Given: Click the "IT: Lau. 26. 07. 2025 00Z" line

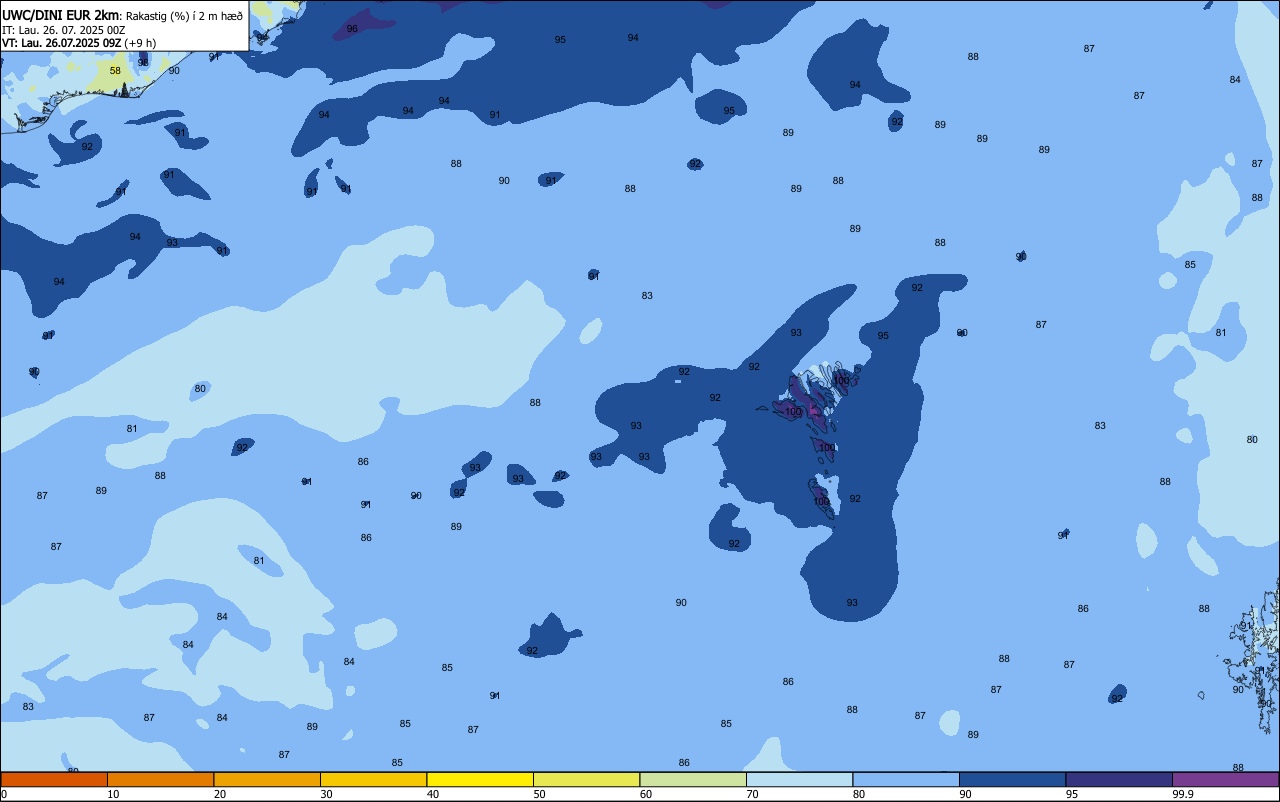Looking at the screenshot, I should (63, 29).
